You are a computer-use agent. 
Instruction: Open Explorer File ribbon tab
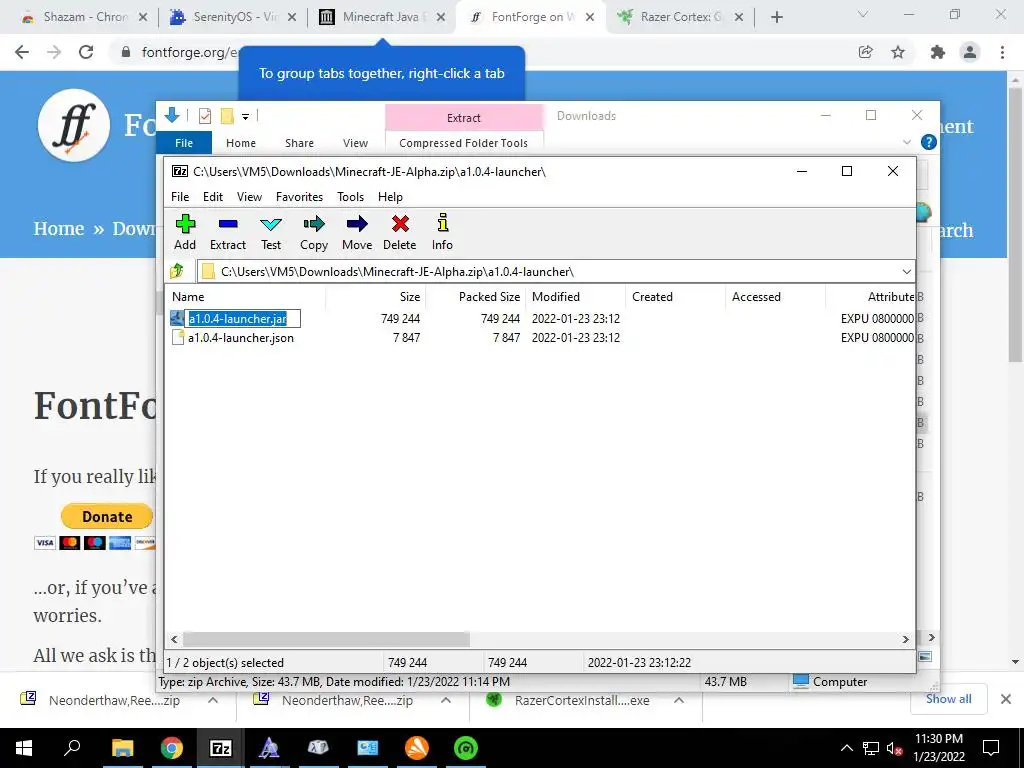184,142
